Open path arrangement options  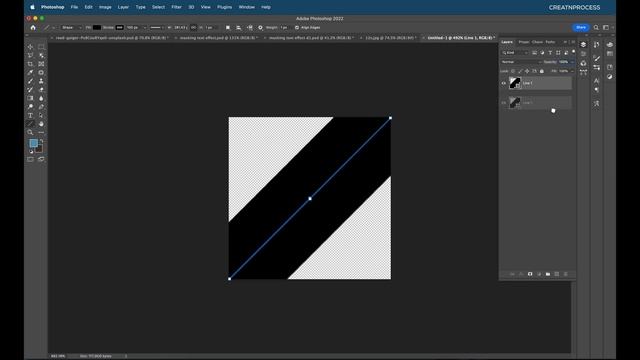(x=249, y=27)
